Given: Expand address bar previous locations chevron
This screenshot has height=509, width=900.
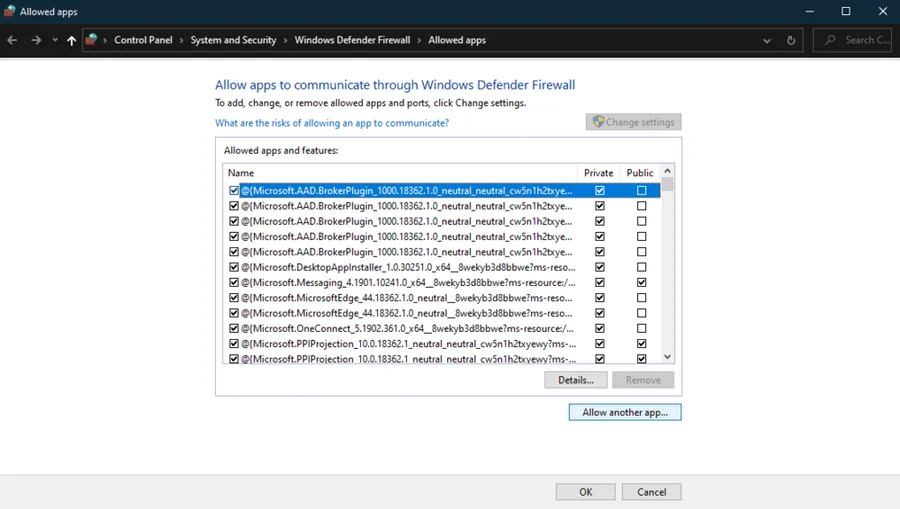Looking at the screenshot, I should (767, 40).
